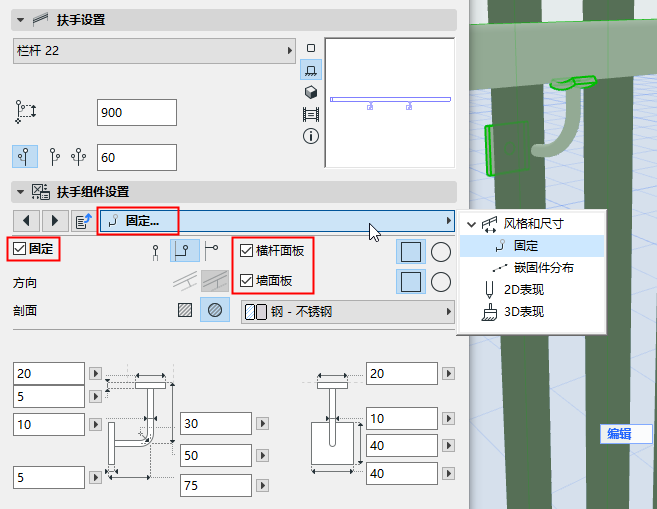This screenshot has width=657, height=509.
Task: Open arrow beside left 10 field
Action: (x=96, y=424)
